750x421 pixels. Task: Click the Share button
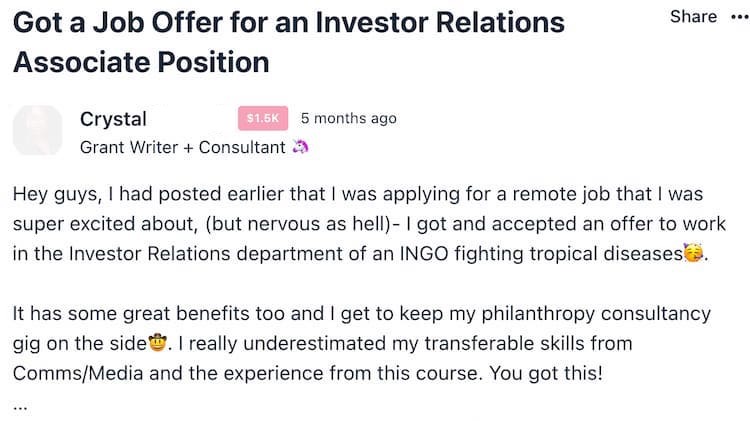pos(693,16)
